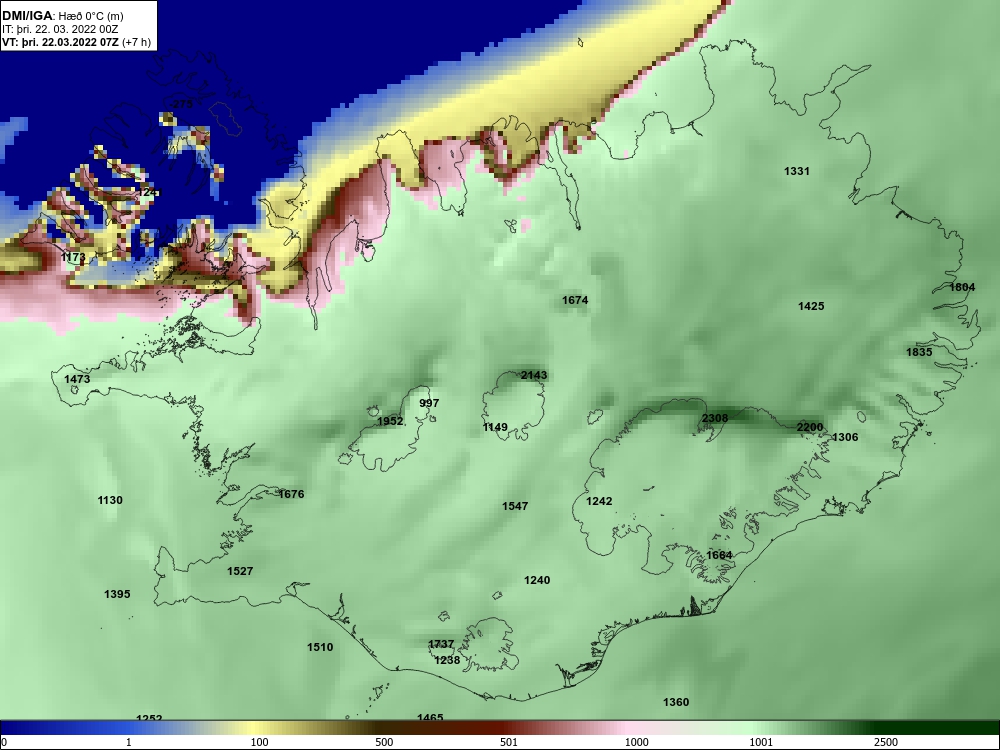Click the 1510 height value
Screen dimensions: 1000x750
tap(320, 647)
